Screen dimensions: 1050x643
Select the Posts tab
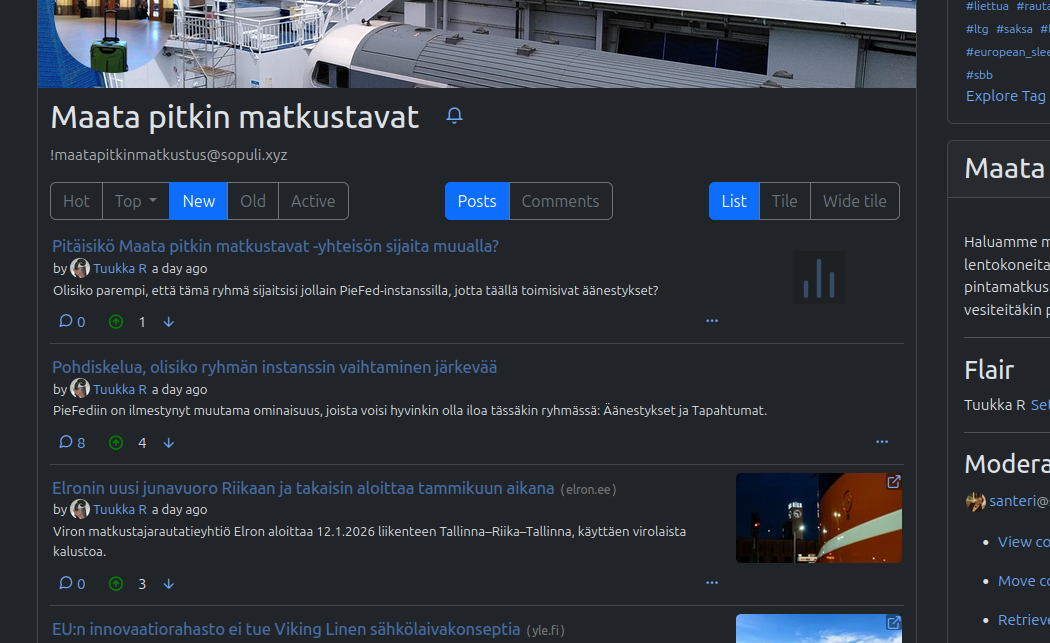[x=477, y=201]
